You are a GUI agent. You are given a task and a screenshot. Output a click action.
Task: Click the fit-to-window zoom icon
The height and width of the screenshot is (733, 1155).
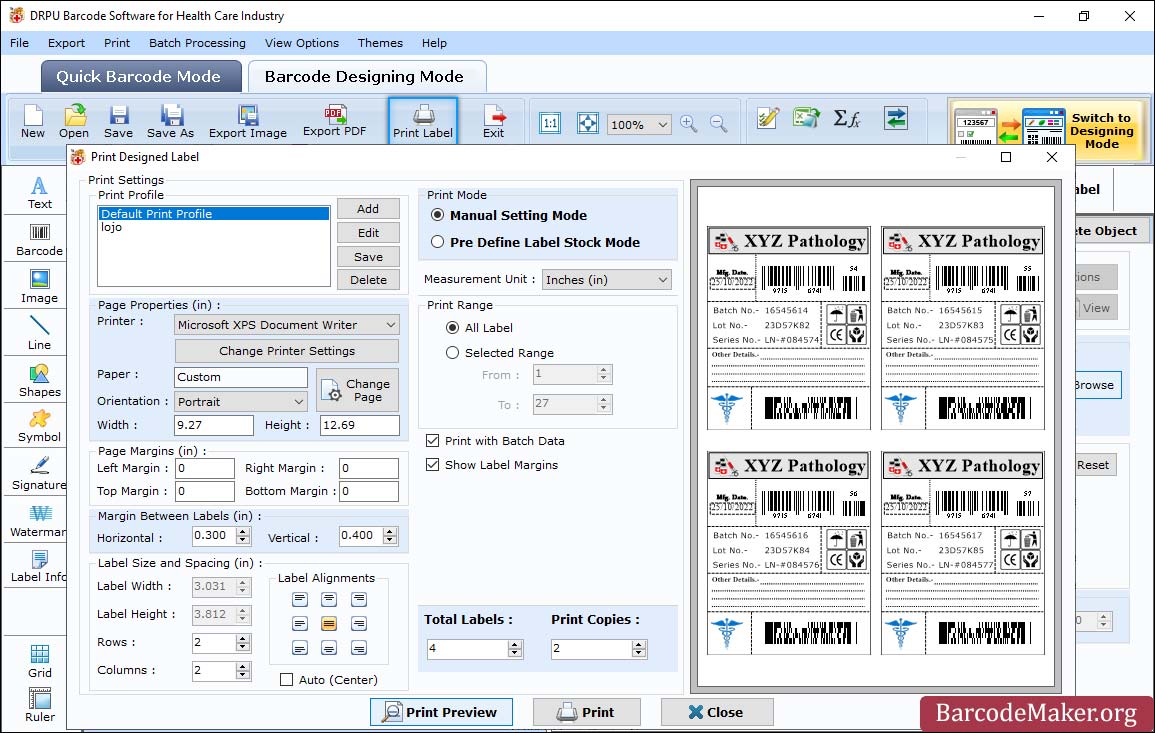tap(588, 123)
